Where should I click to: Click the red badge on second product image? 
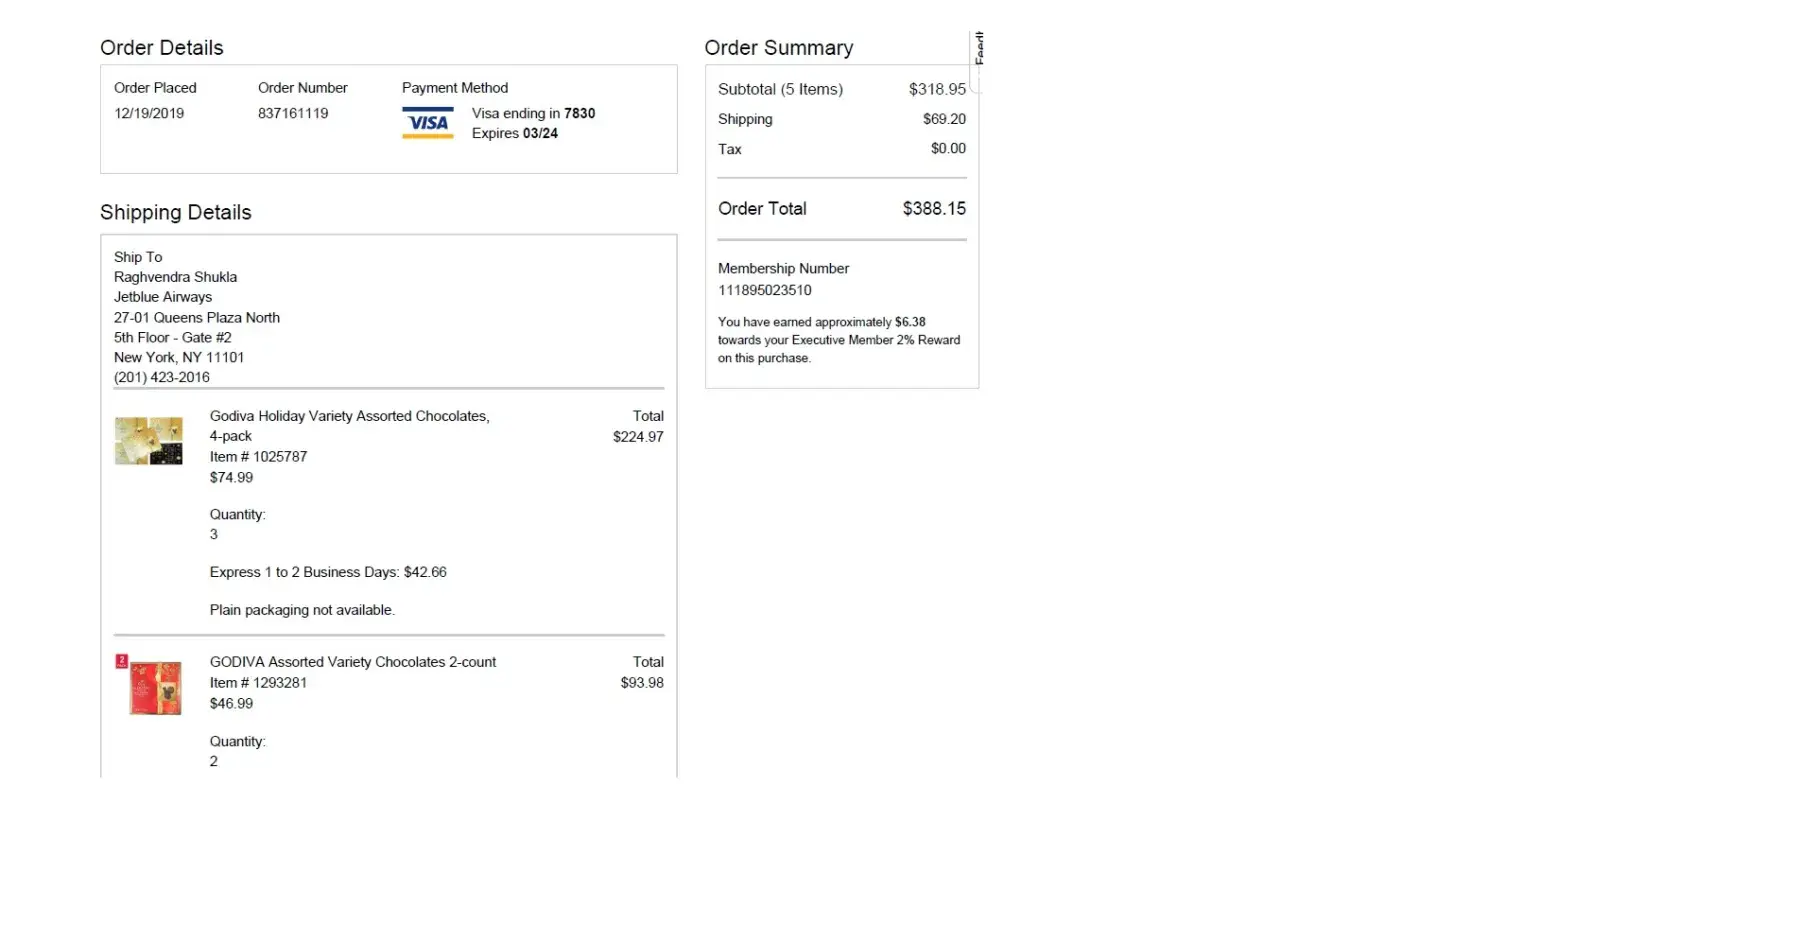click(122, 660)
